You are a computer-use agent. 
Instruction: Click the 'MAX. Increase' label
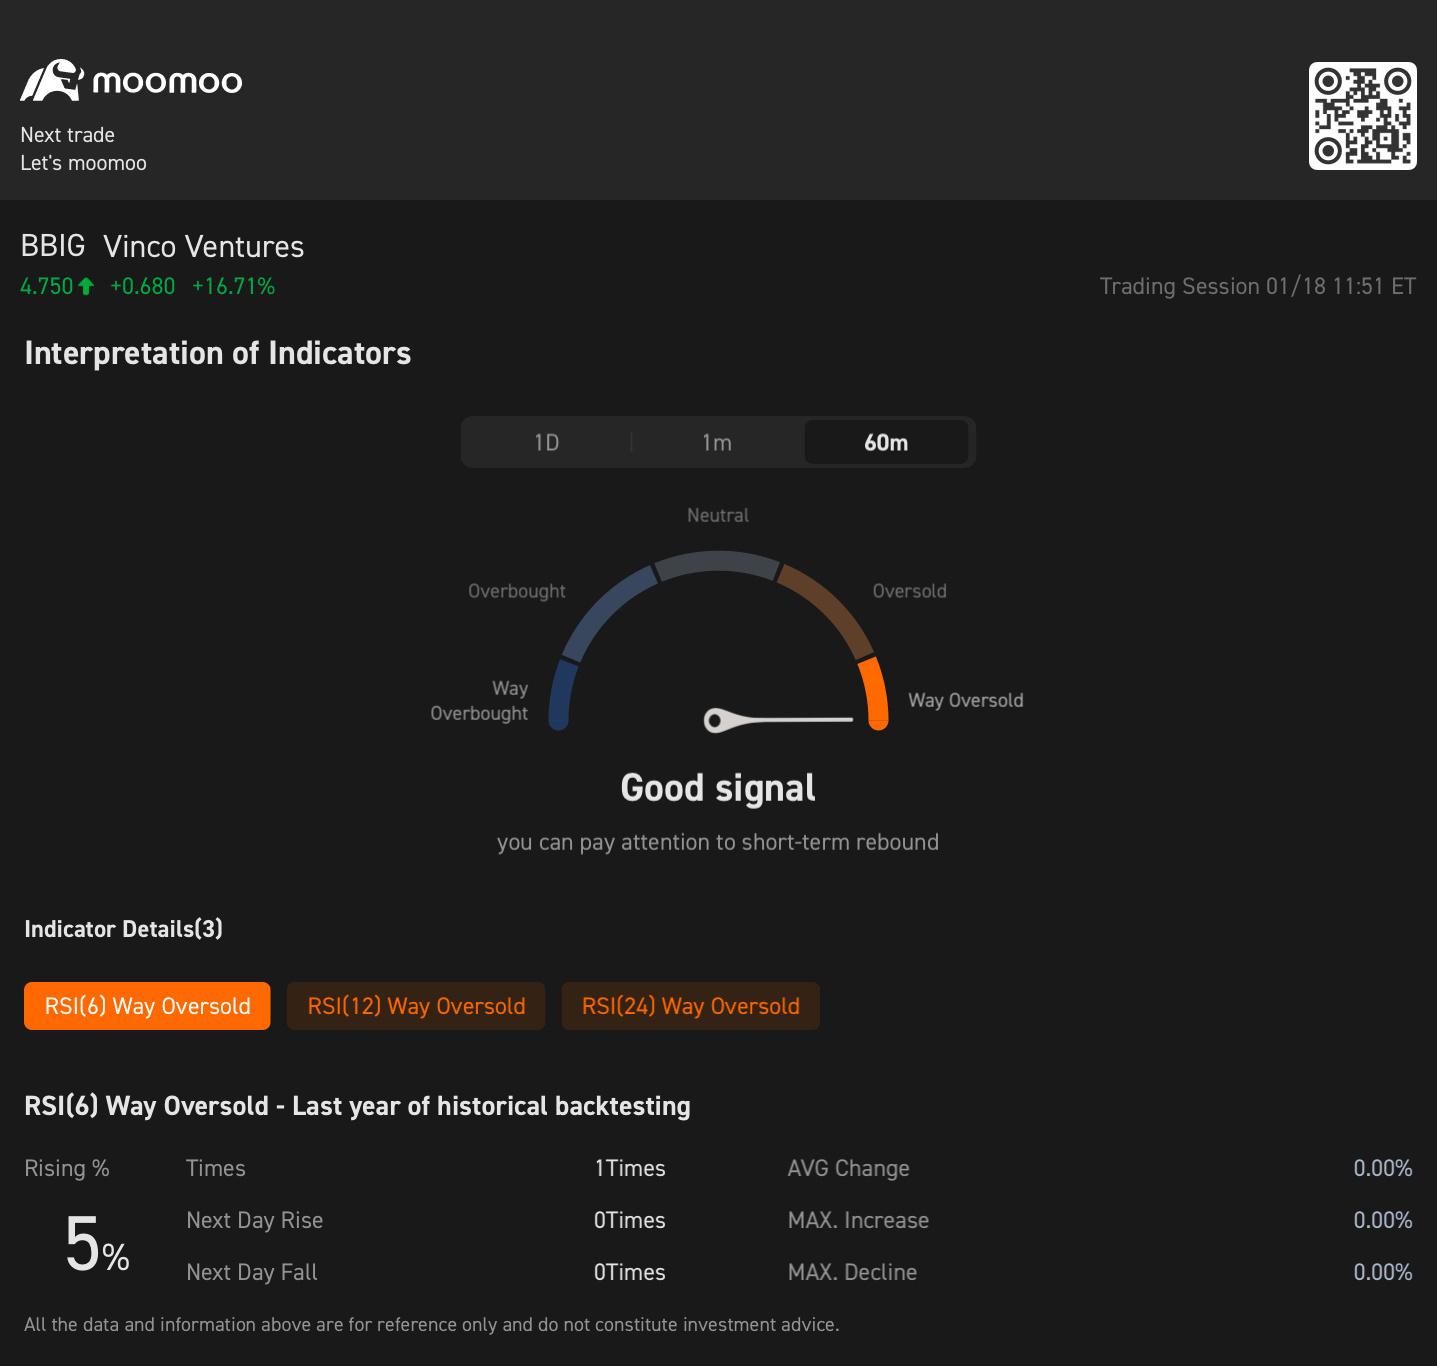(x=859, y=1221)
